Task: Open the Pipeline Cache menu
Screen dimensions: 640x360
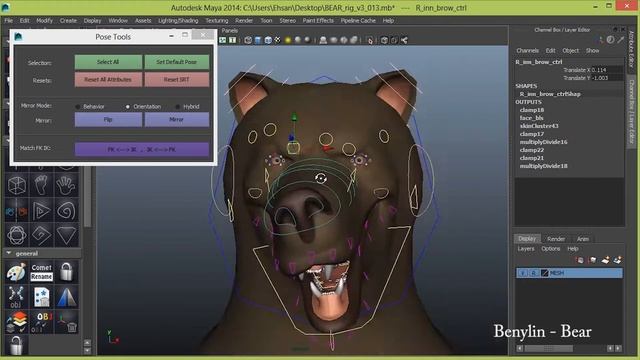Action: 358,20
